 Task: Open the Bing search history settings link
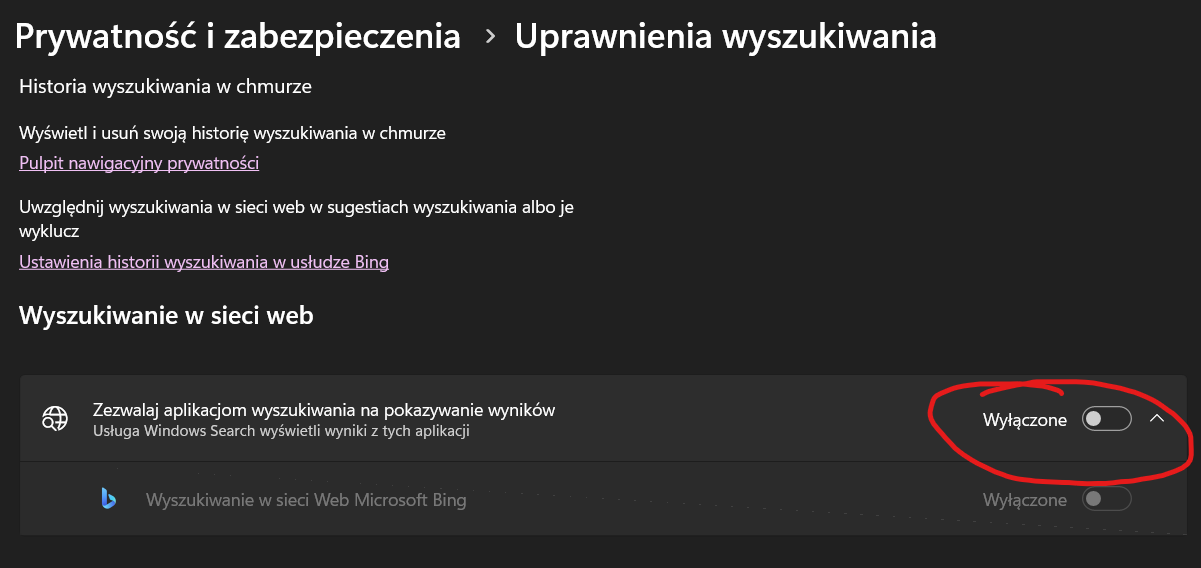click(204, 262)
